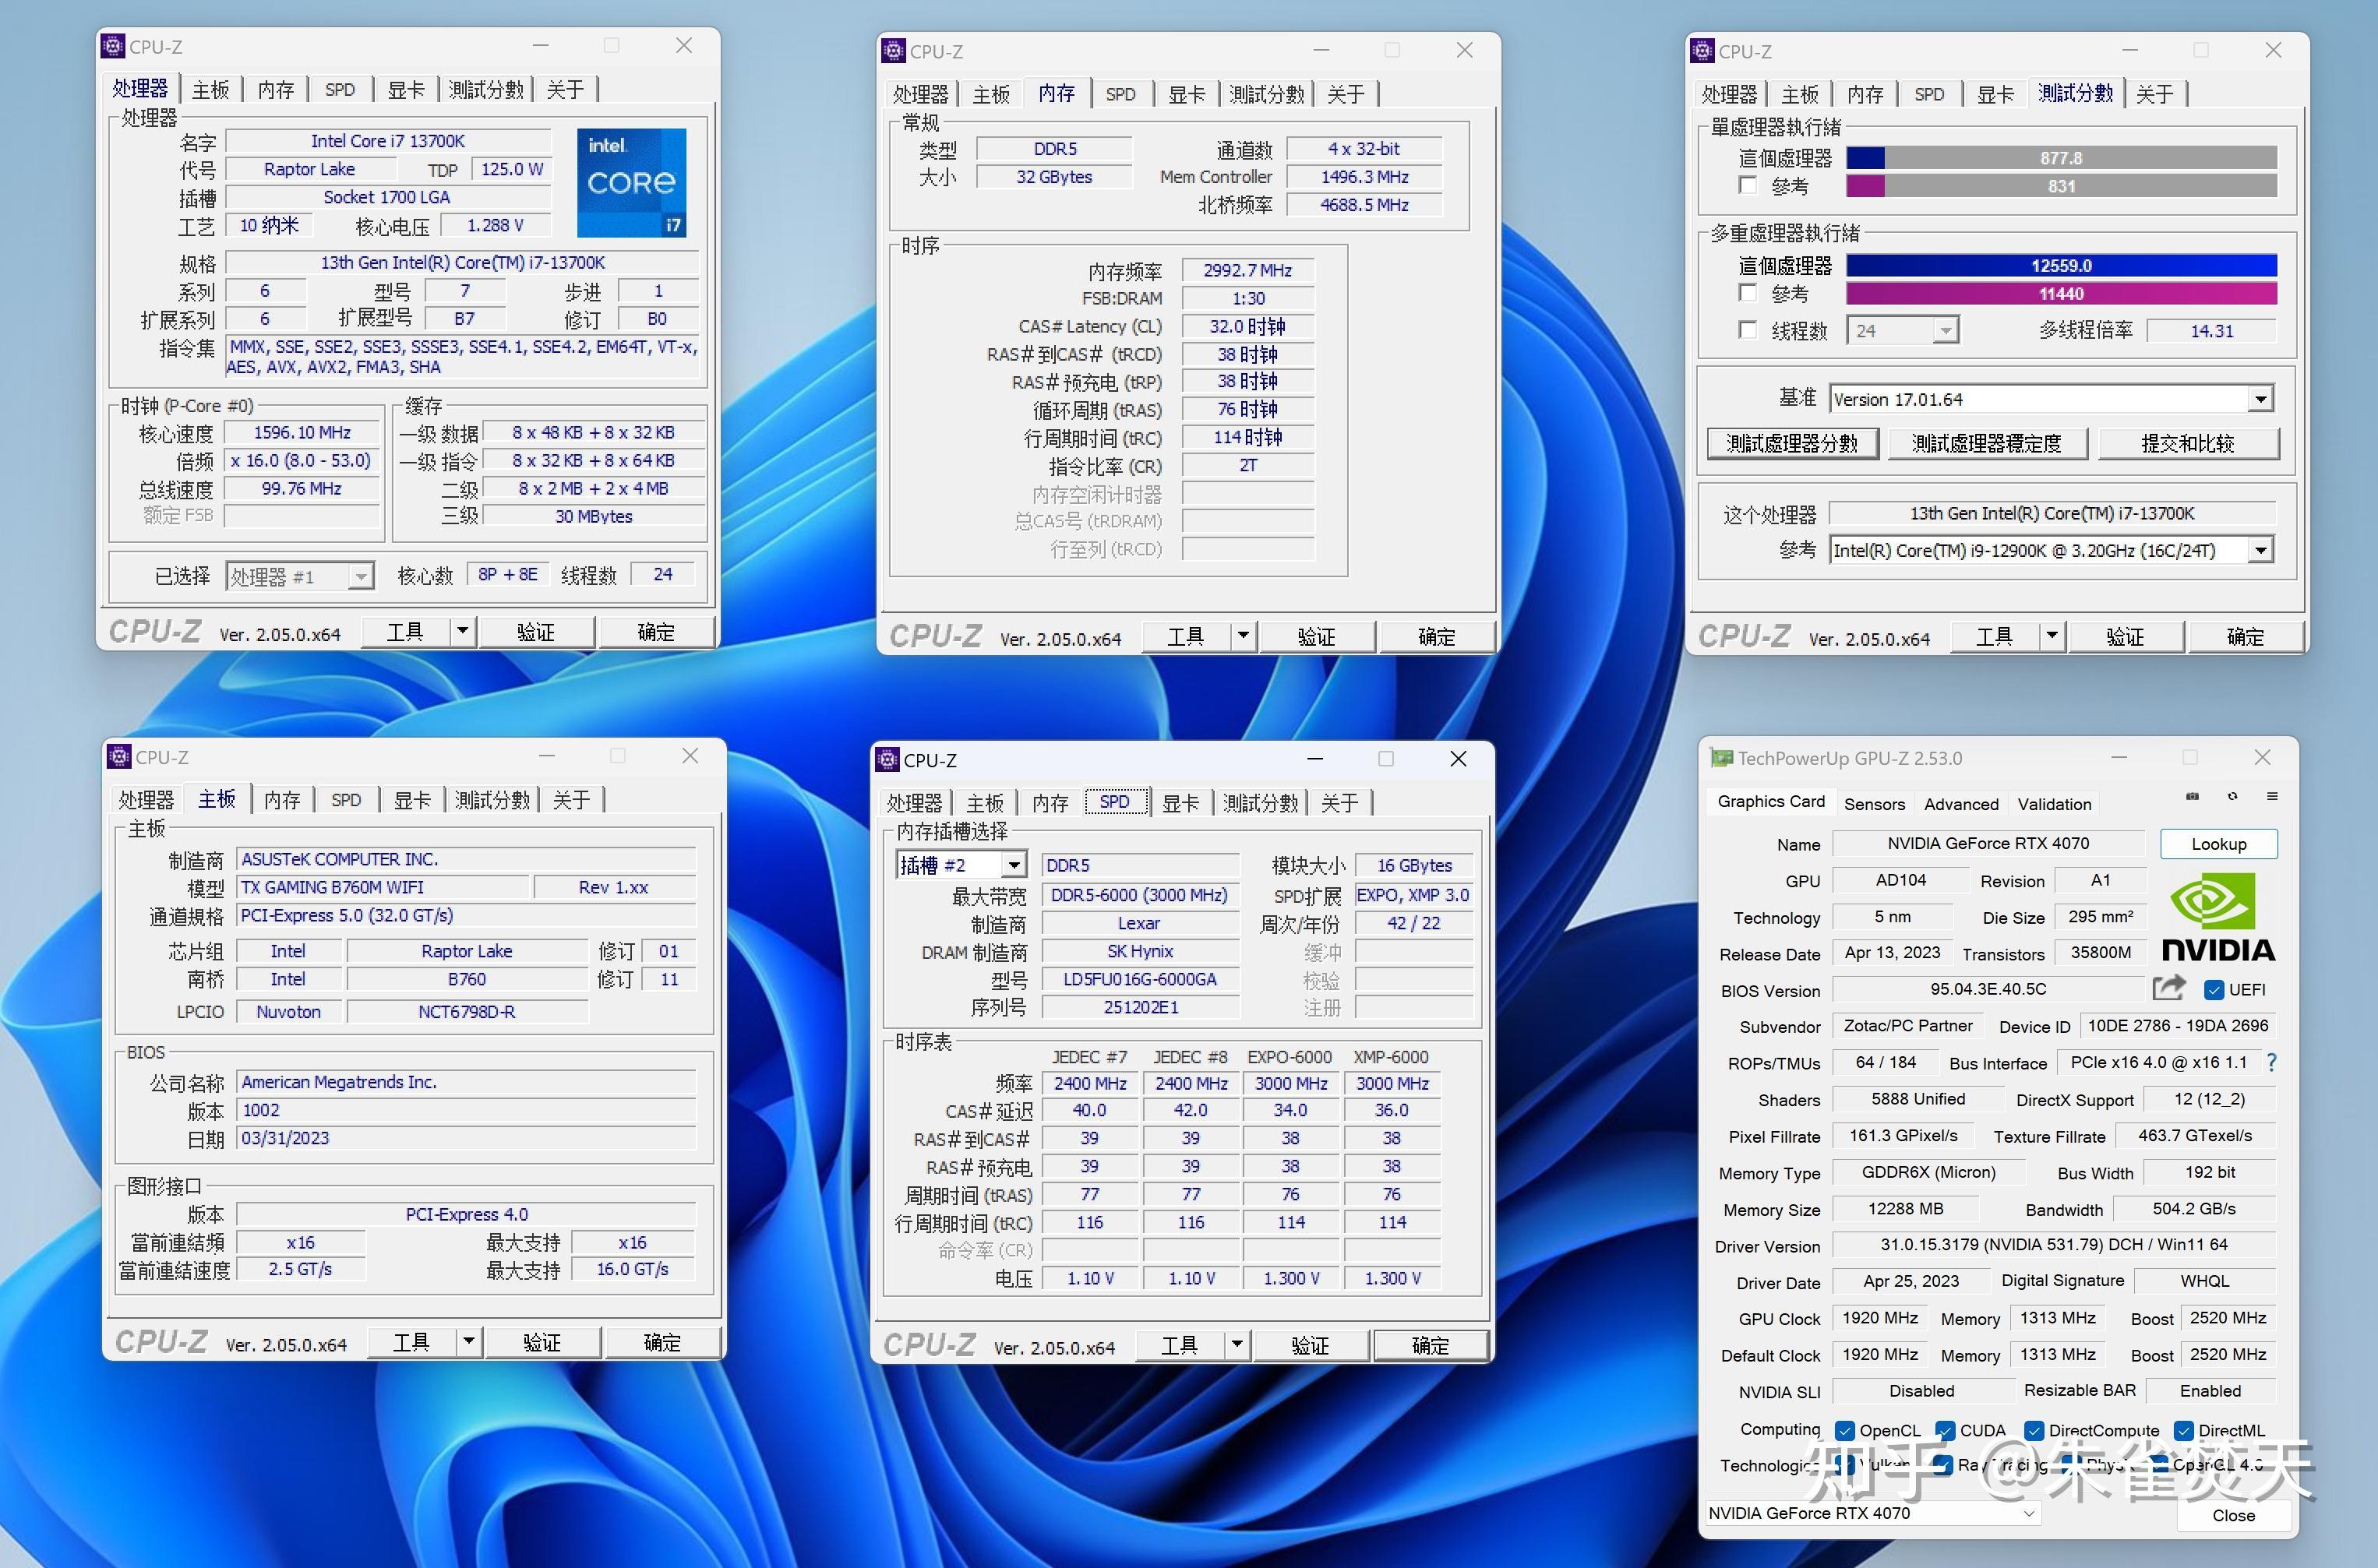Expand 工具 arrow in benchmark window
This screenshot has height=1568, width=2378.
pyautogui.click(x=2051, y=635)
